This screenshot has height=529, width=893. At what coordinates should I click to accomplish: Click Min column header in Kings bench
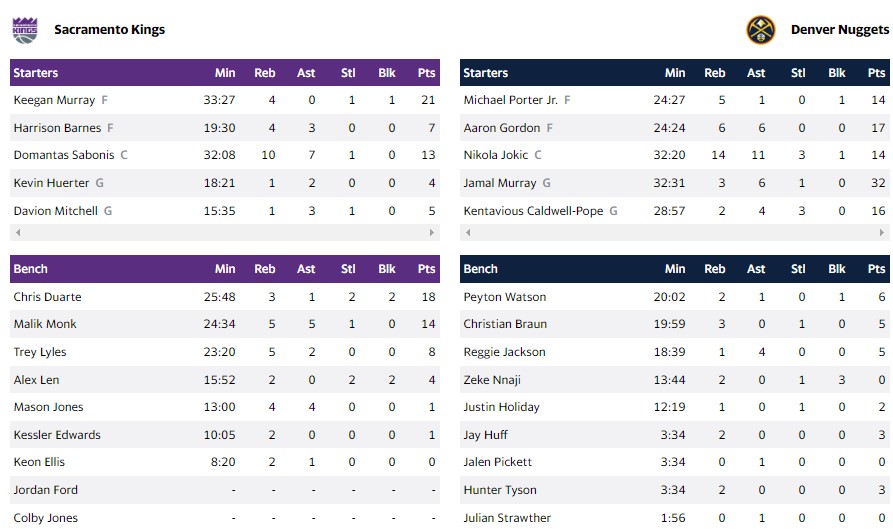point(225,269)
